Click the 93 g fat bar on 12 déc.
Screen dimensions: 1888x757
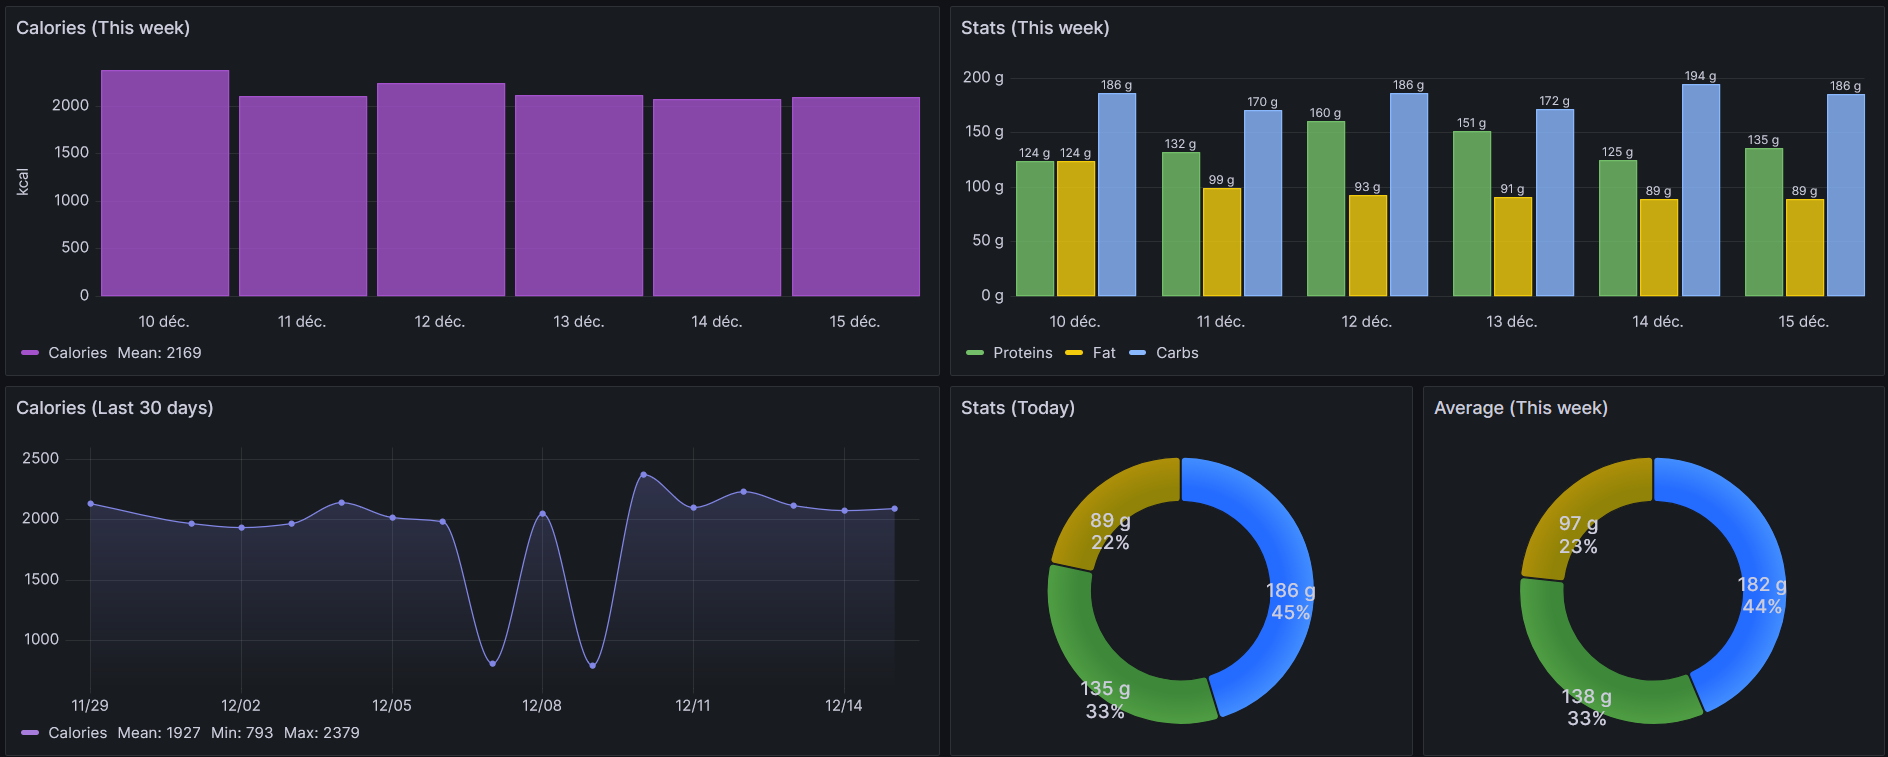1368,246
